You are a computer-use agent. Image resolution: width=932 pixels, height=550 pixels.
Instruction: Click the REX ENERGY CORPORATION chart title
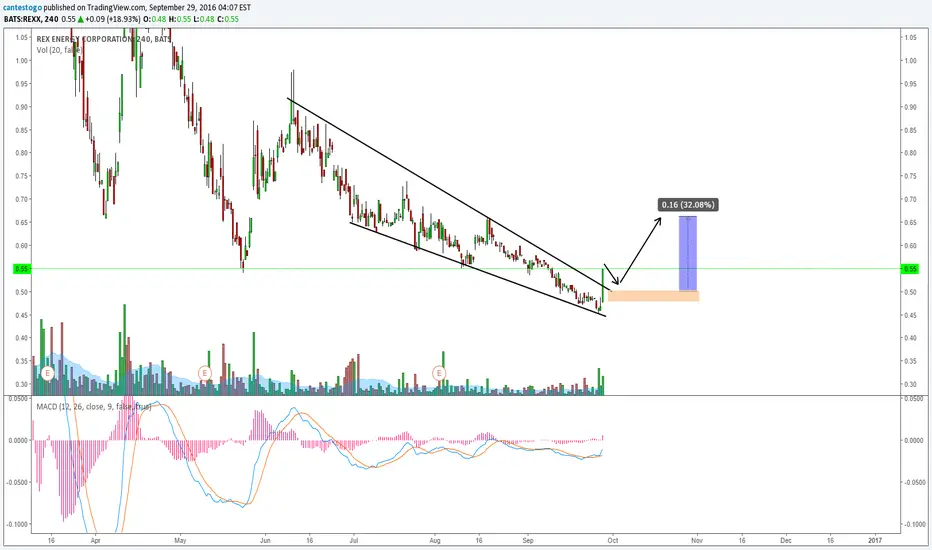coord(103,39)
